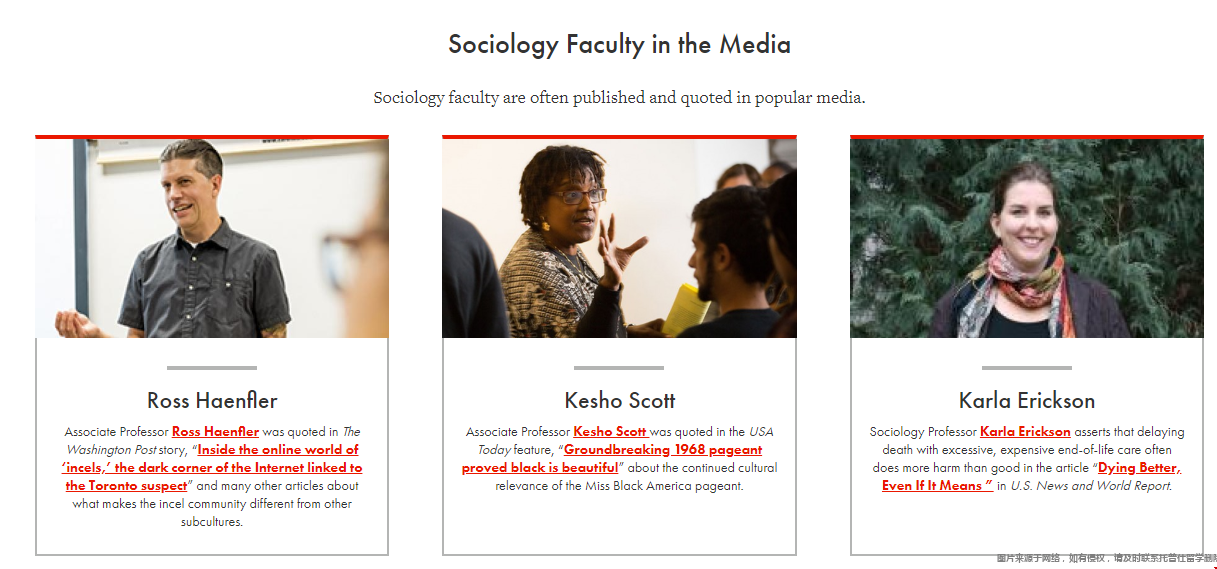Visit the red Karla Erickson profile link
The image size is (1217, 569).
point(1025,432)
